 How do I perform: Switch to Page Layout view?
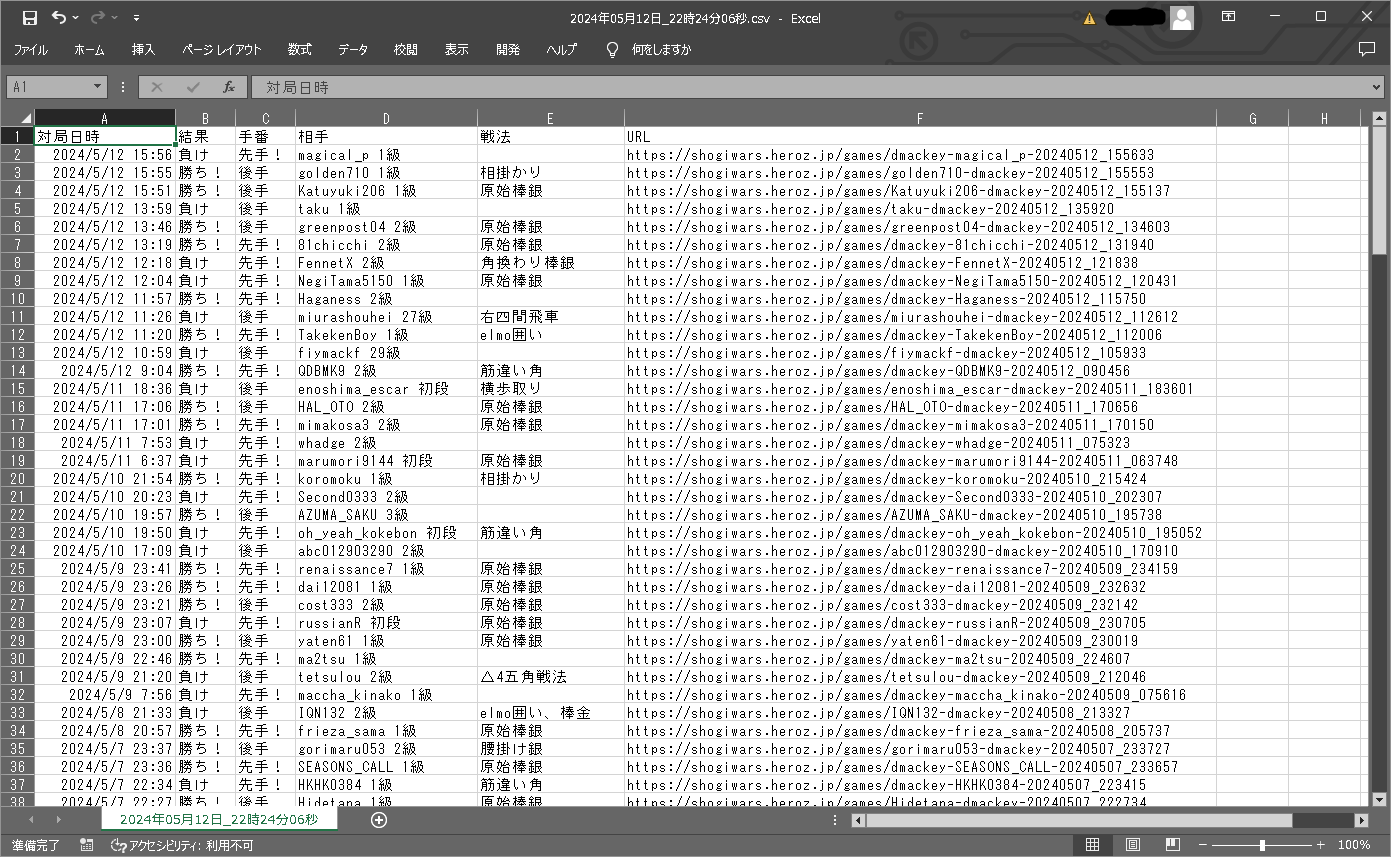1132,845
